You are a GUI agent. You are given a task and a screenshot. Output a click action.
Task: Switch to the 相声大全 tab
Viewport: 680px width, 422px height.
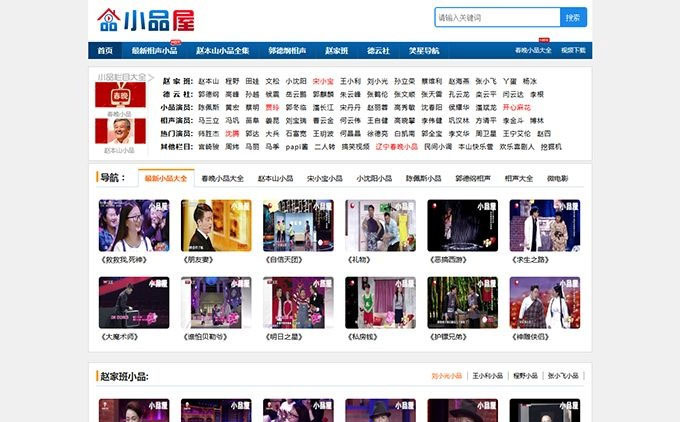coord(519,178)
